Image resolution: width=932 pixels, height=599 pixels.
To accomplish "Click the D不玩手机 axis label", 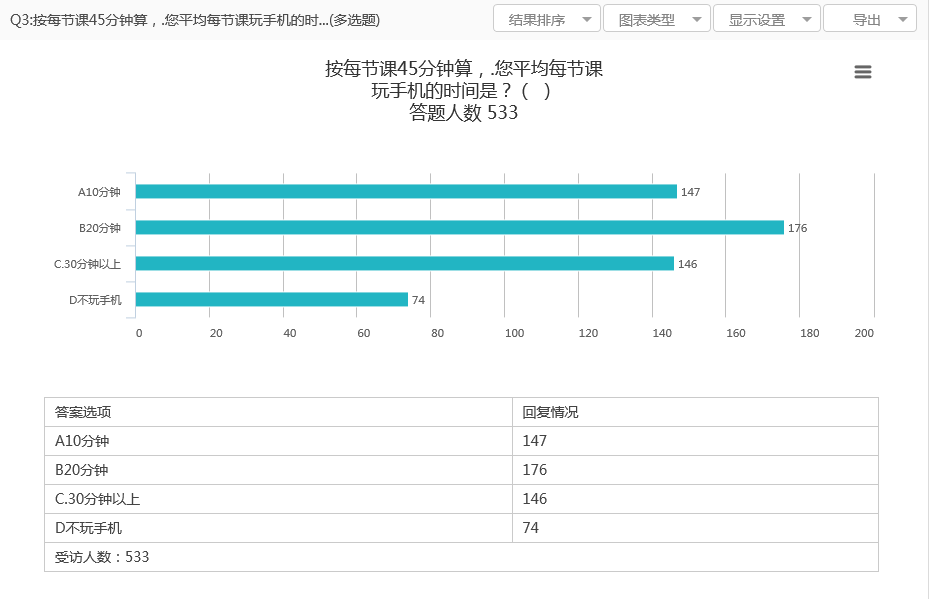I will click(95, 300).
